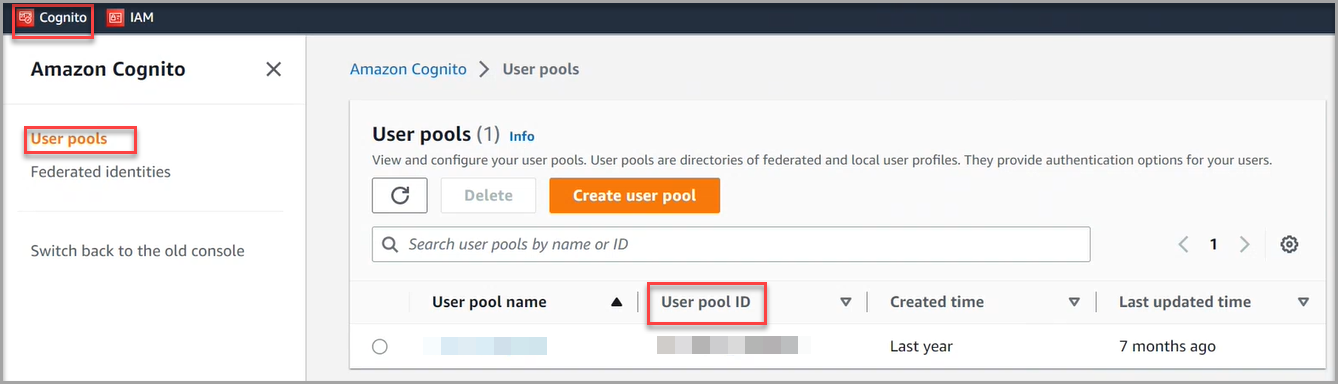
Task: Click the search magnifier icon
Action: pyautogui.click(x=391, y=244)
